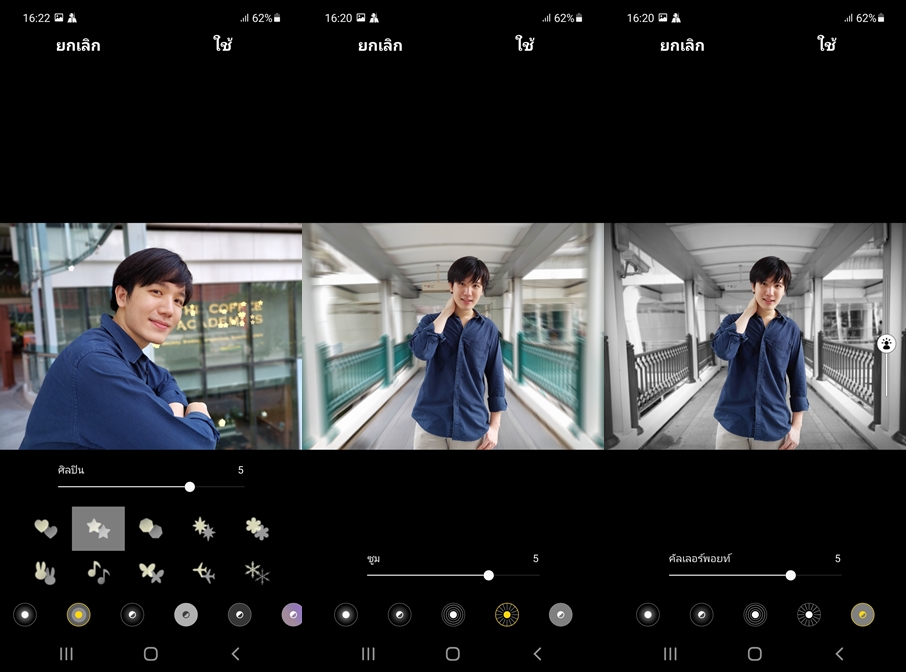Adjust the ซูม blur strength slider
Viewport: 906px width, 672px height.
coord(488,575)
